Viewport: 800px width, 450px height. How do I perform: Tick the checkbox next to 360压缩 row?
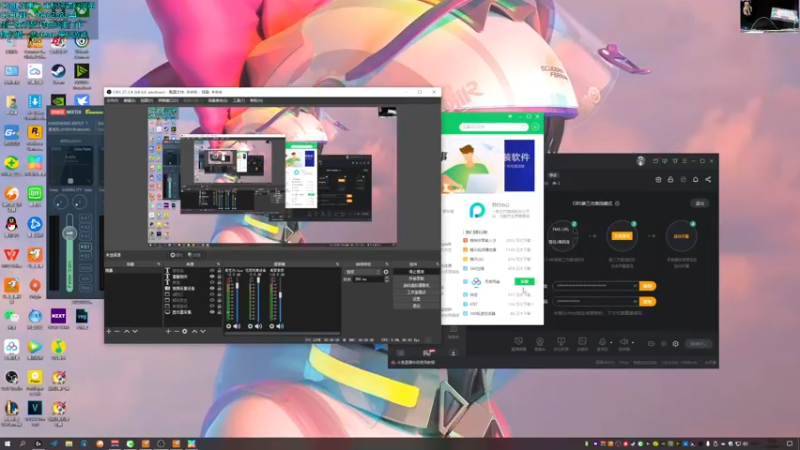465,268
